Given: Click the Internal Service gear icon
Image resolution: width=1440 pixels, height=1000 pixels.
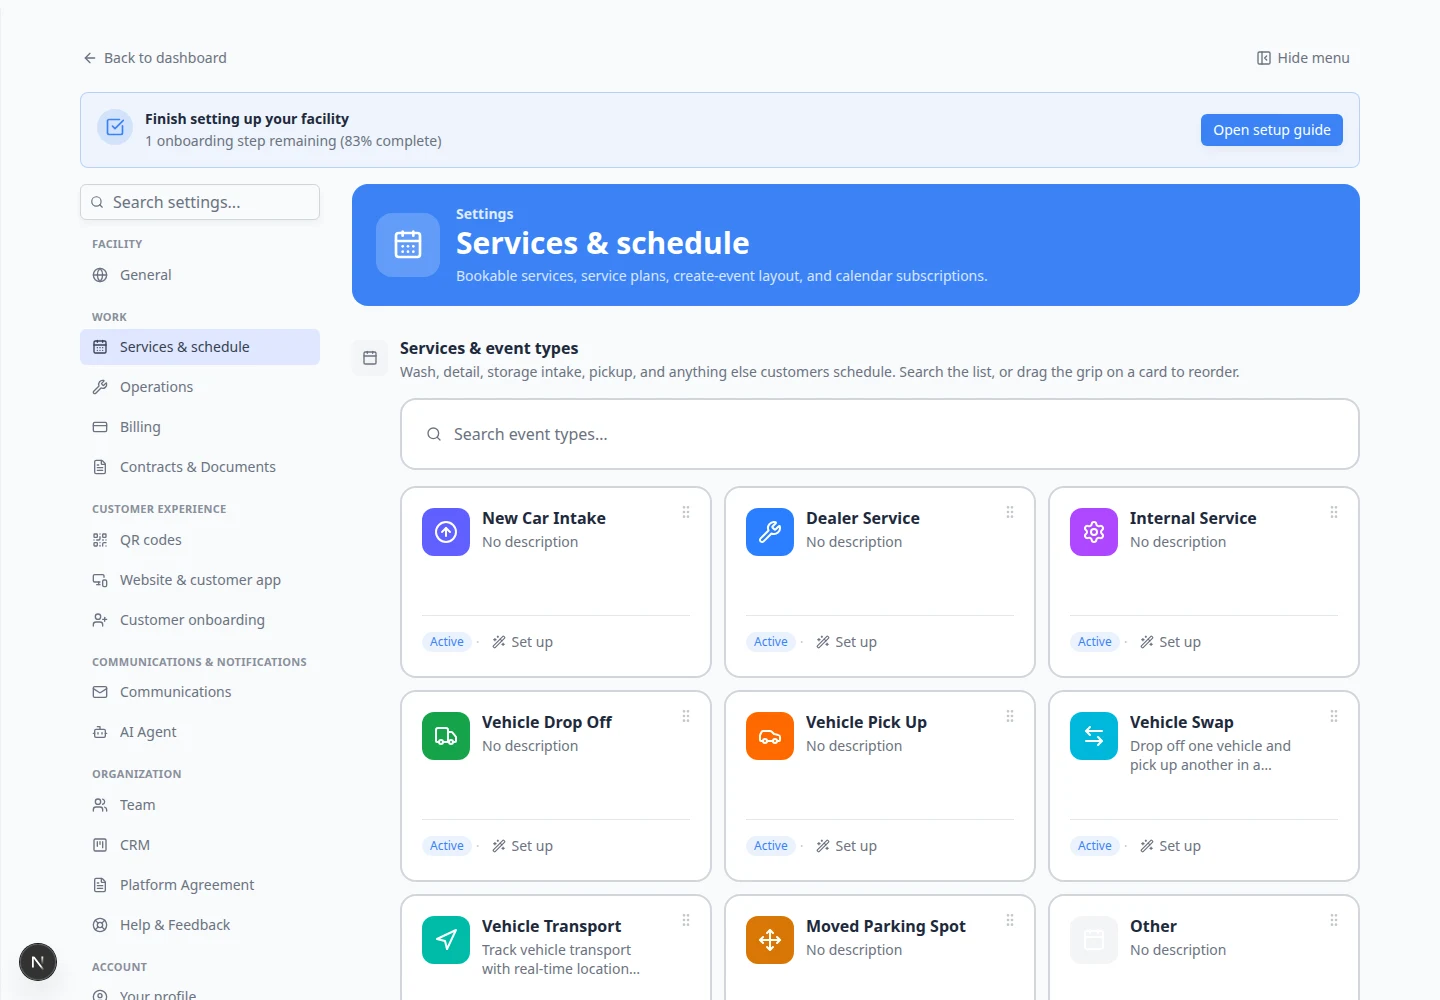Looking at the screenshot, I should point(1094,532).
